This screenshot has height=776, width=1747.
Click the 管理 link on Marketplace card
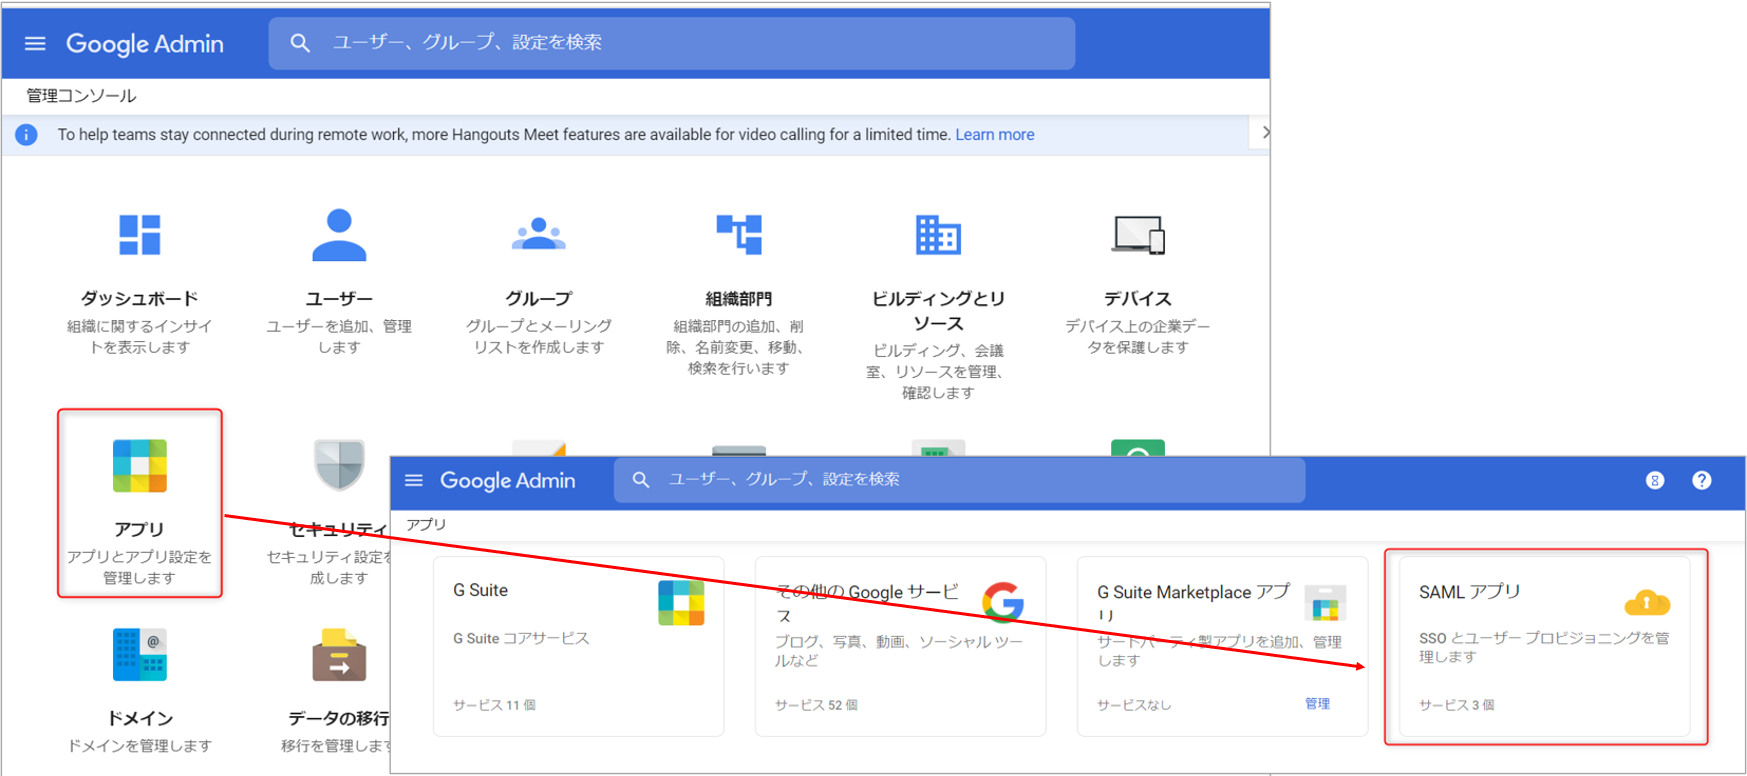click(x=1317, y=704)
